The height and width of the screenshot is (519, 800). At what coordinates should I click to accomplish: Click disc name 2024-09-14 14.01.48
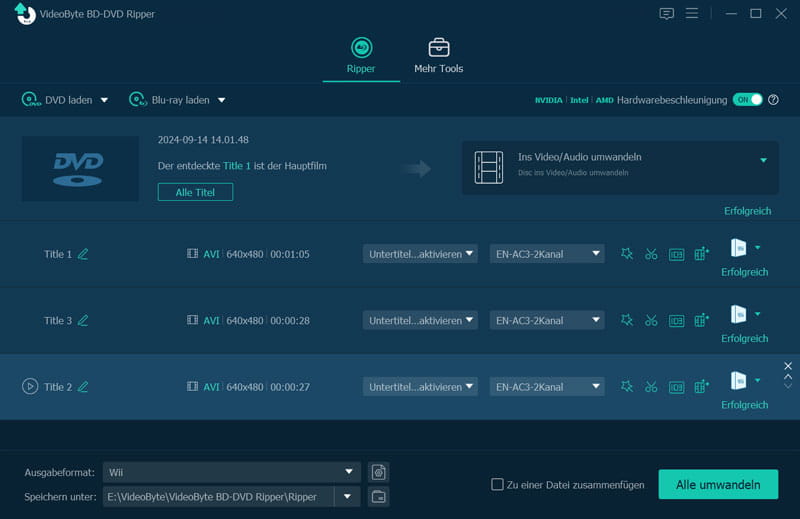click(203, 140)
